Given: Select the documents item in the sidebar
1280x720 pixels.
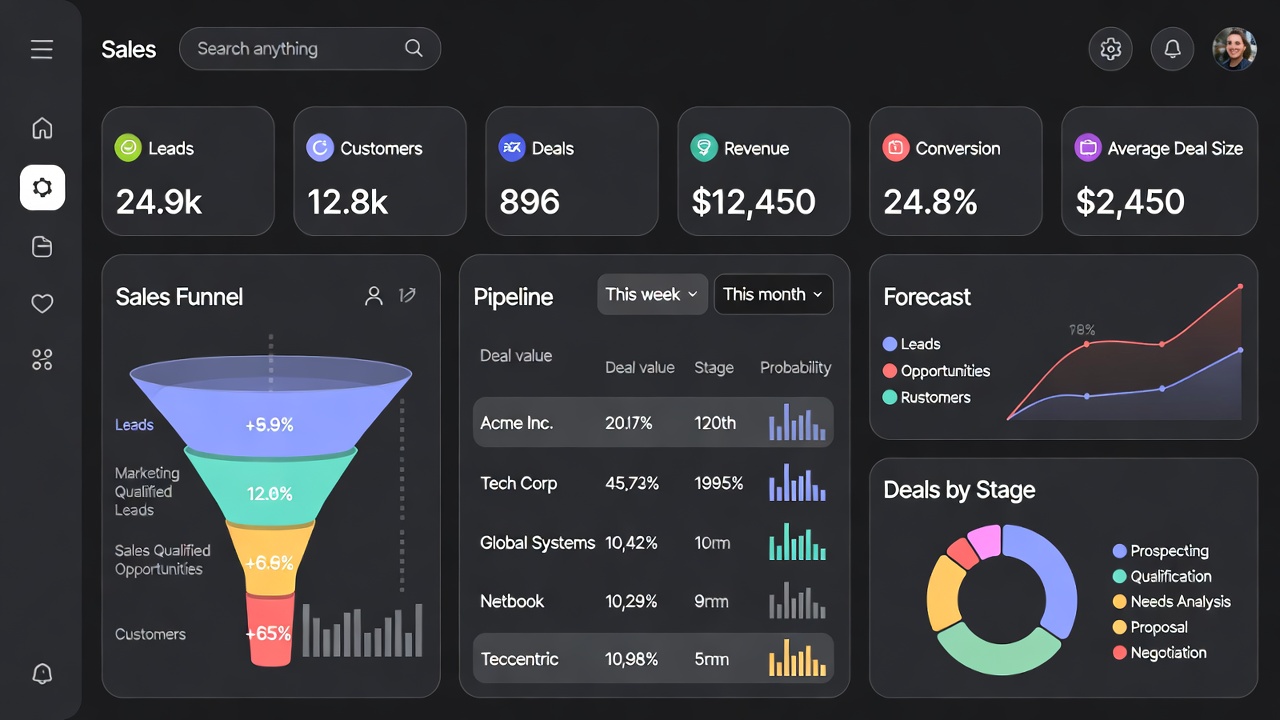Looking at the screenshot, I should click(x=42, y=247).
